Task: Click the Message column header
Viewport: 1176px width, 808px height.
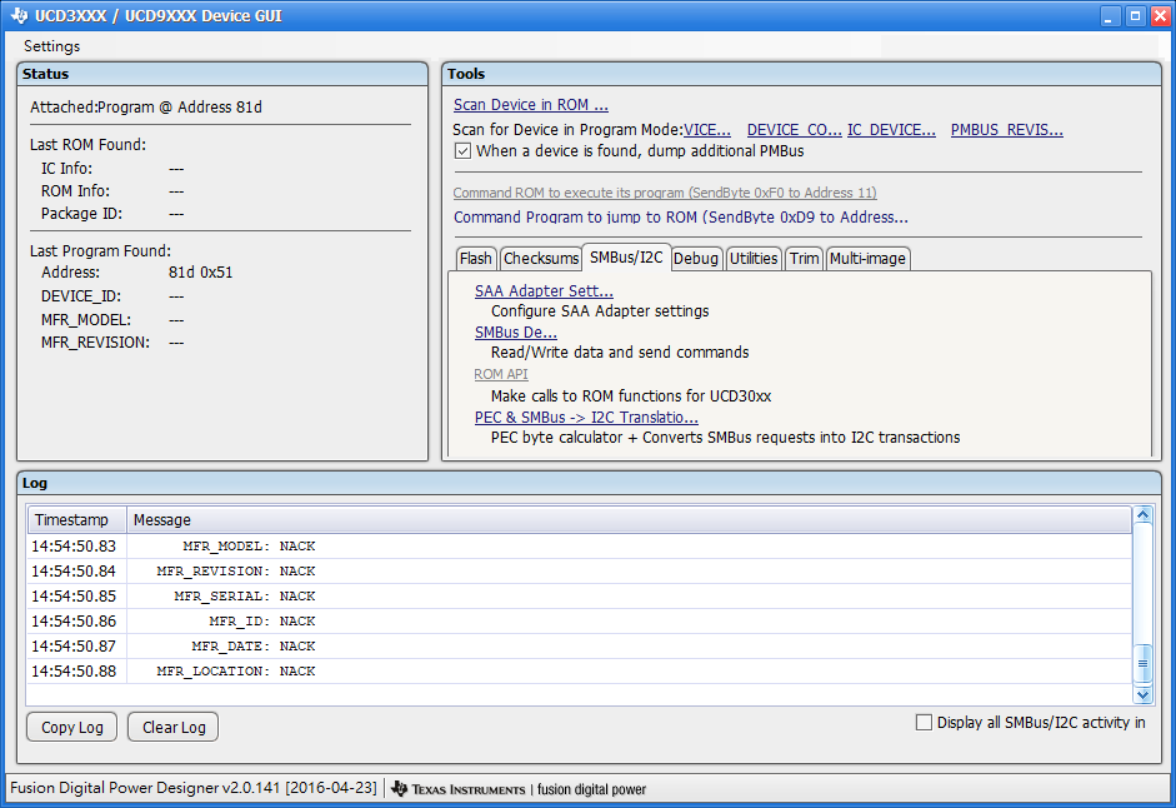Action: [628, 519]
